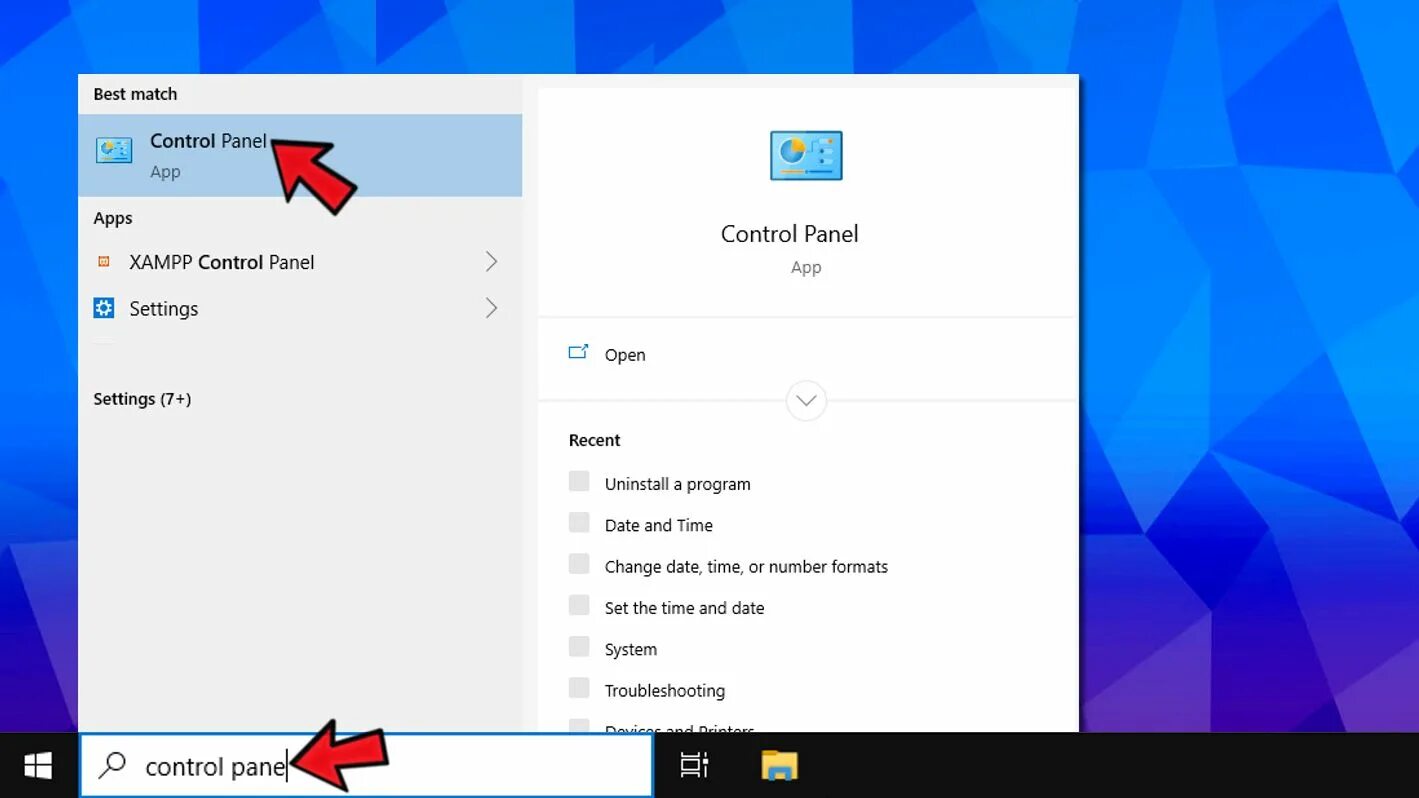1419x798 pixels.
Task: Click the Settings (7+) category header
Action: click(142, 399)
